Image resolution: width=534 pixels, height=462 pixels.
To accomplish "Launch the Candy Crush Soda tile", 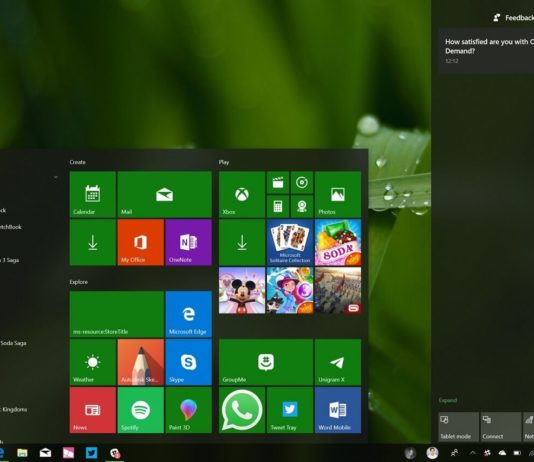I will click(338, 242).
